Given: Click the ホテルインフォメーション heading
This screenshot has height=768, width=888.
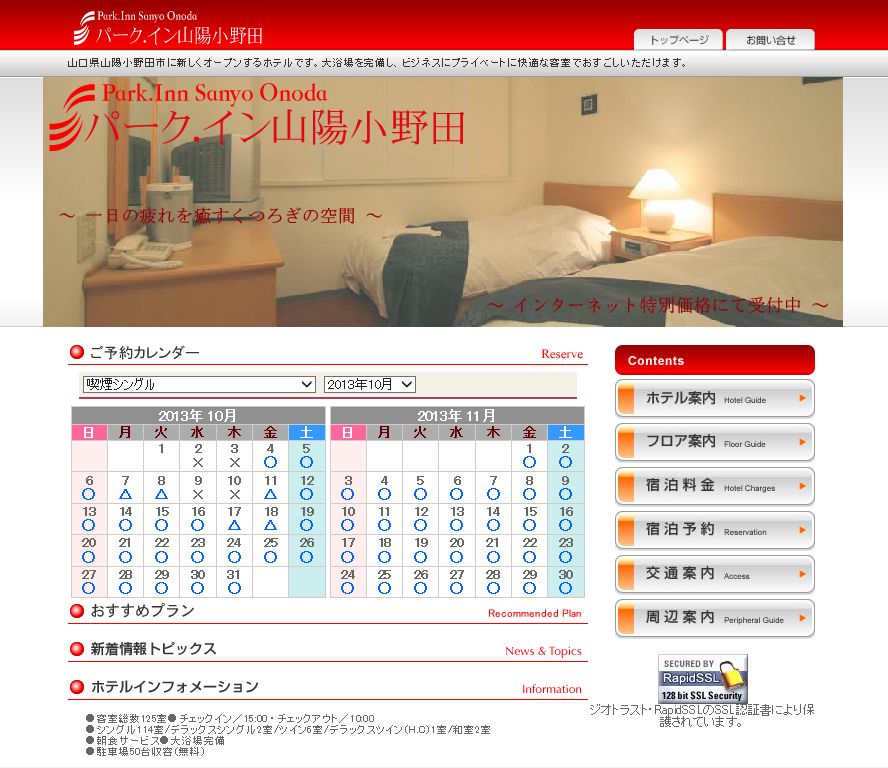Looking at the screenshot, I should point(174,686).
